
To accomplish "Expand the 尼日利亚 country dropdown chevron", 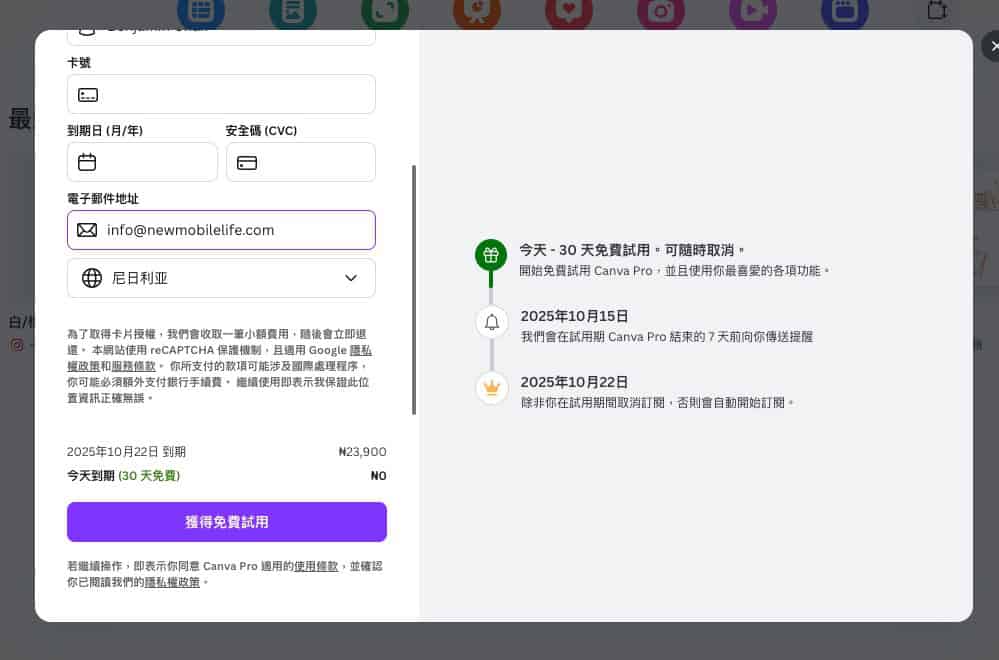I will coord(351,278).
